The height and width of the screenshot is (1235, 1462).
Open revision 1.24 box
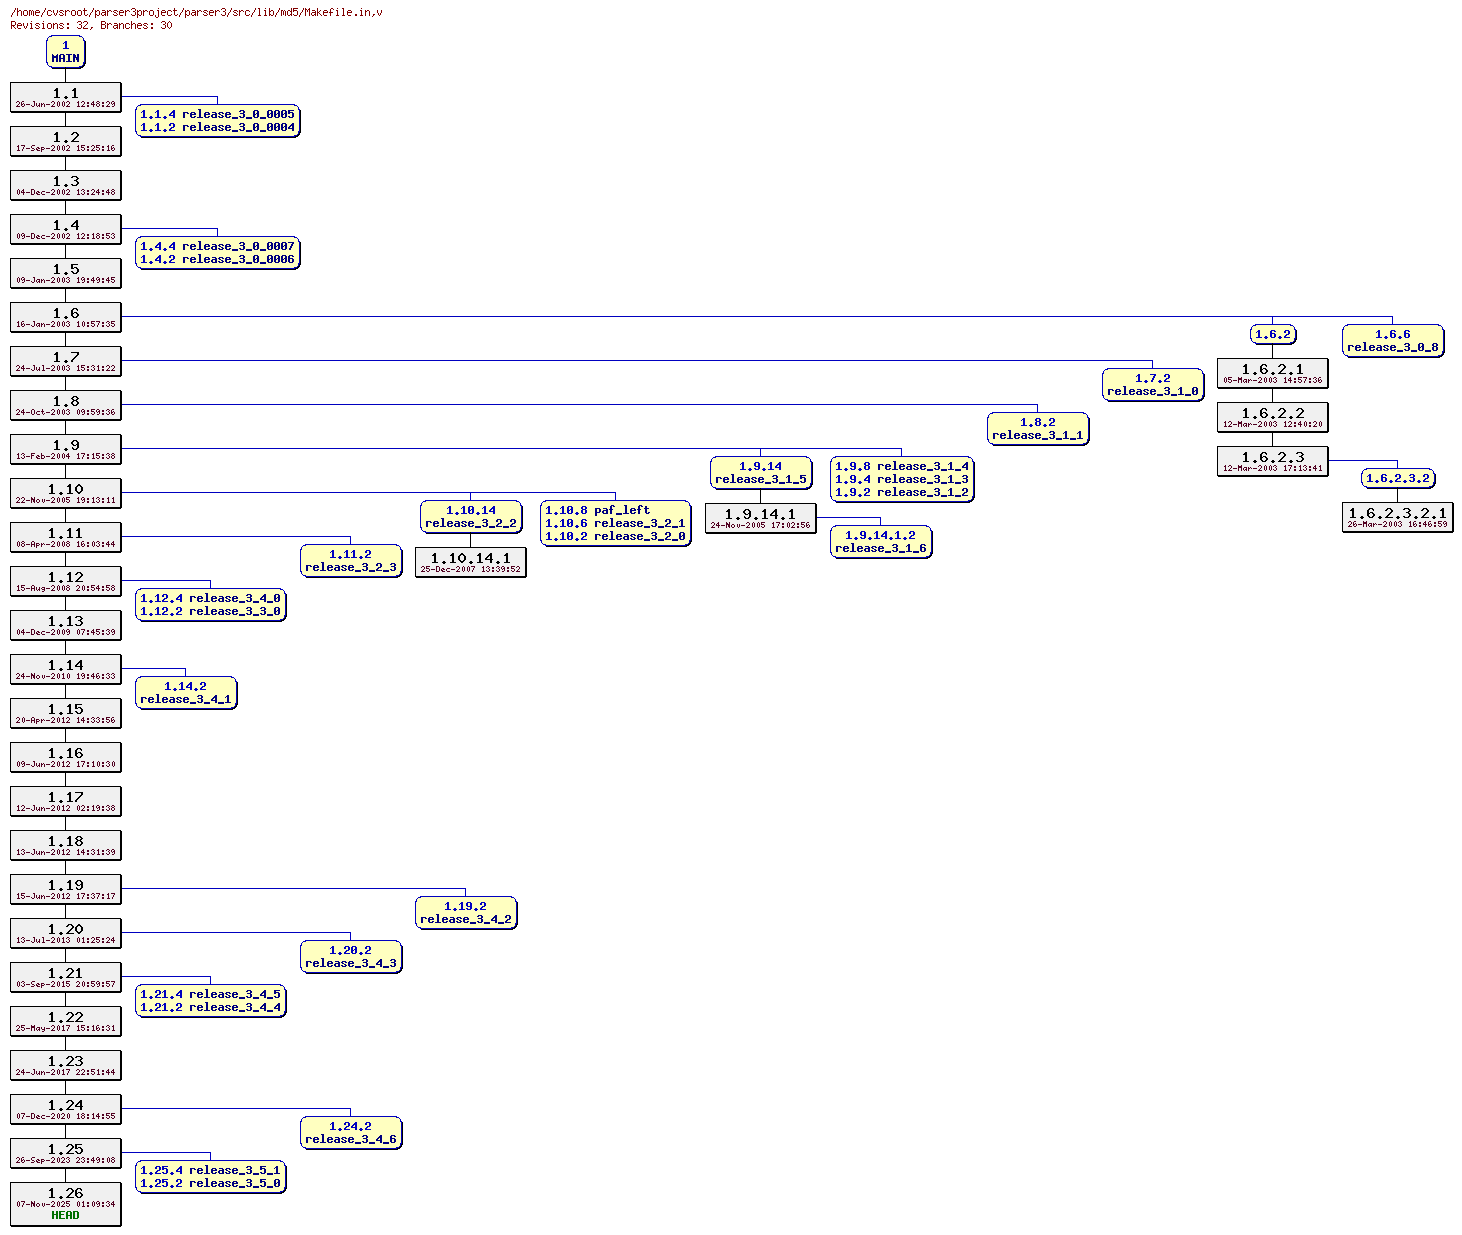(66, 1109)
